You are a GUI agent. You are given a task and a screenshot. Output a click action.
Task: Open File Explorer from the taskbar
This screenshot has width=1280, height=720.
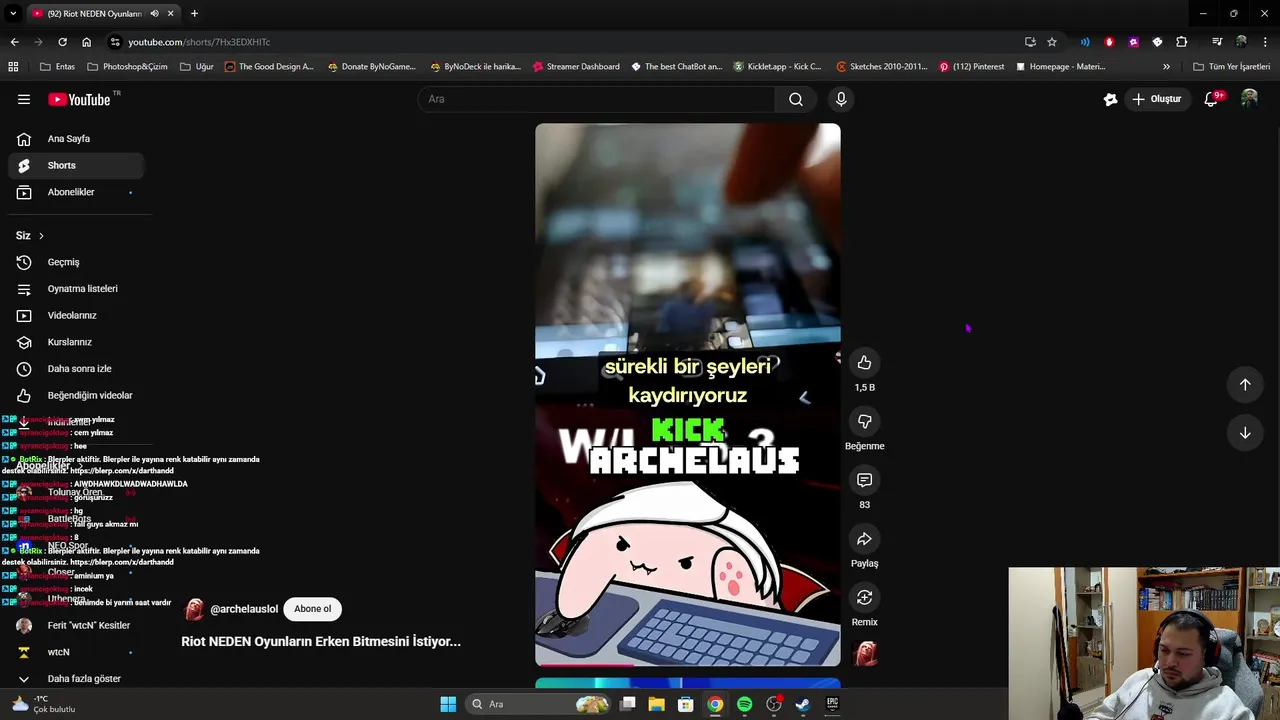pyautogui.click(x=656, y=704)
